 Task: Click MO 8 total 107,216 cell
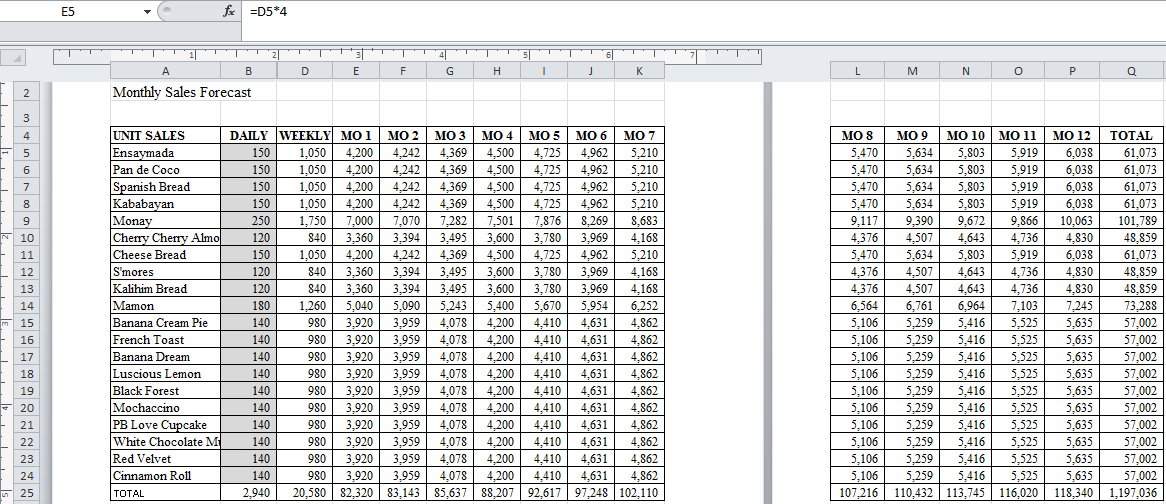tap(857, 493)
